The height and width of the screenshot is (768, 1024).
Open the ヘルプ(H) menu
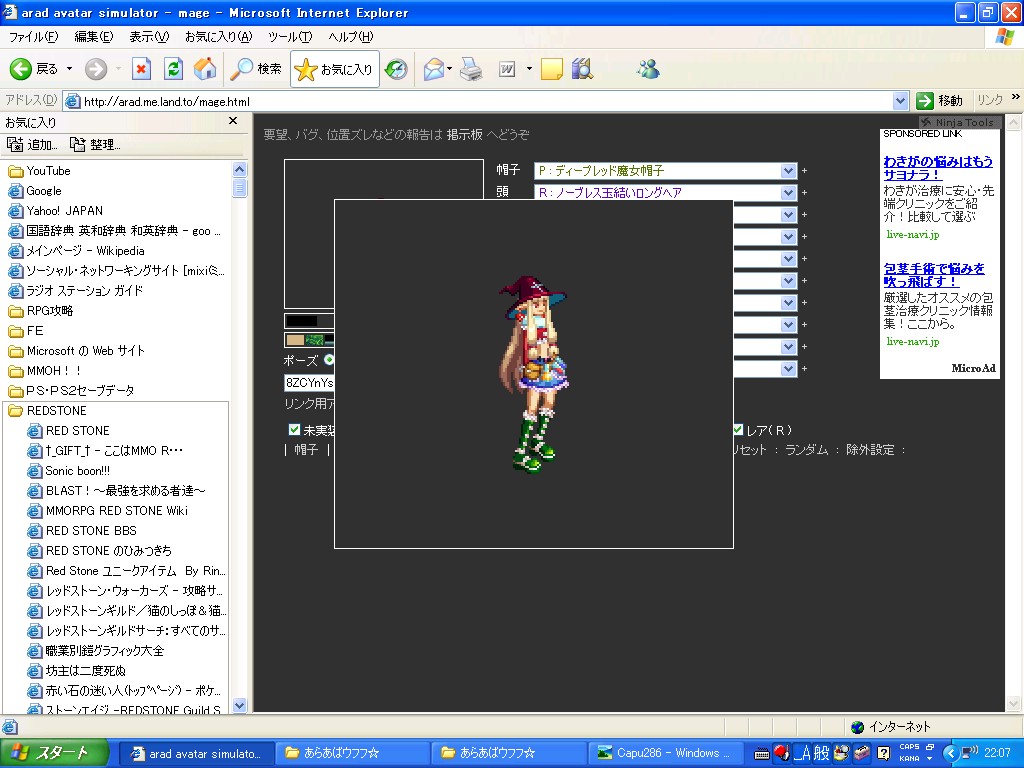[351, 37]
